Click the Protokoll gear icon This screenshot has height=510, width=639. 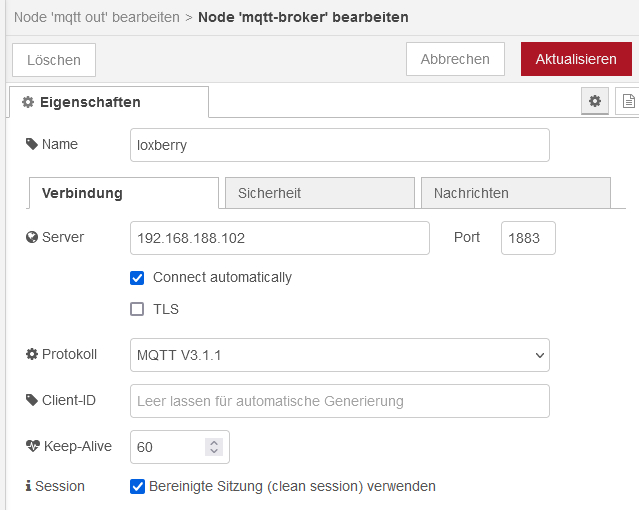click(31, 355)
